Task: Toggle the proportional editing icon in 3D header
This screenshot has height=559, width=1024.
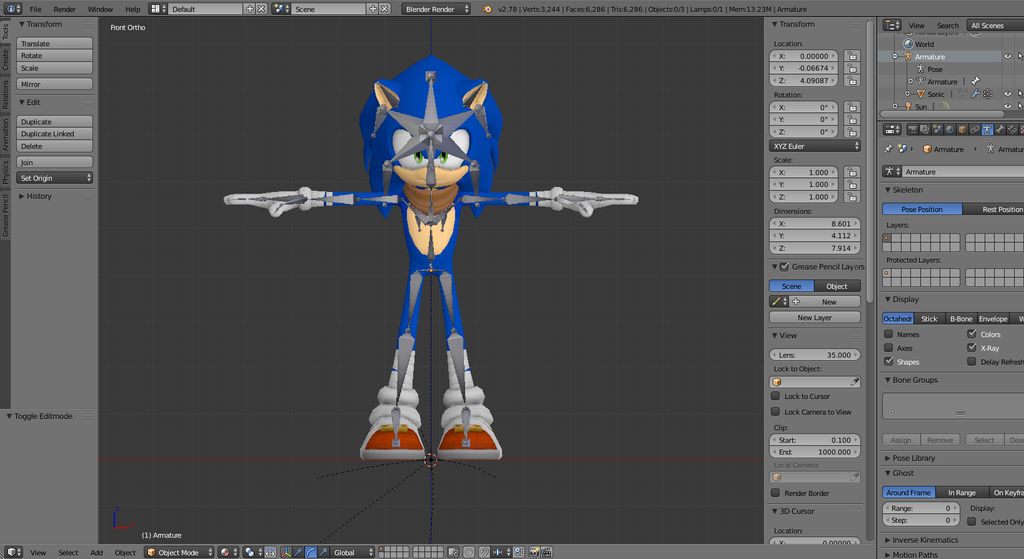Action: click(x=468, y=552)
